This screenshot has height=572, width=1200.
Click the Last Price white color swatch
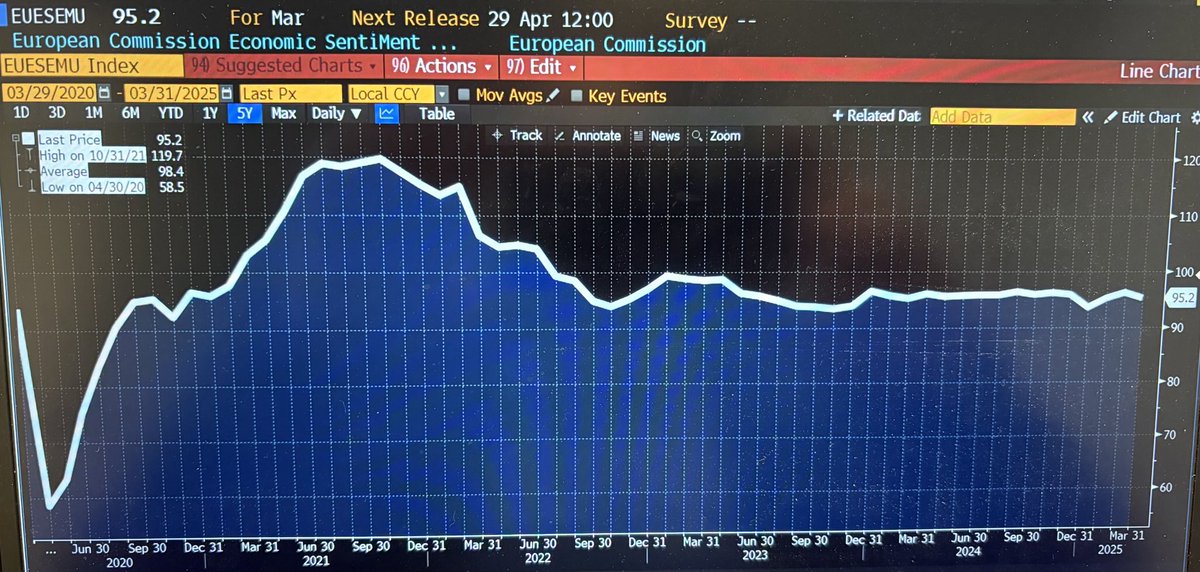[x=27, y=139]
